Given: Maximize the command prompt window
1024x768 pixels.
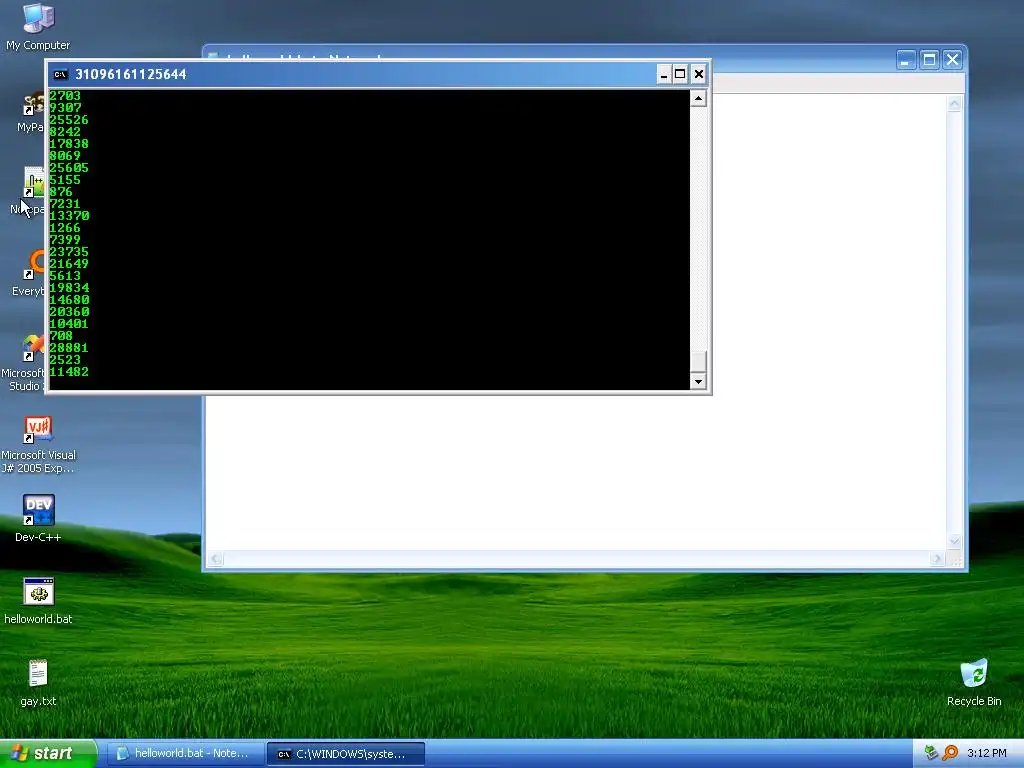Looking at the screenshot, I should [680, 74].
